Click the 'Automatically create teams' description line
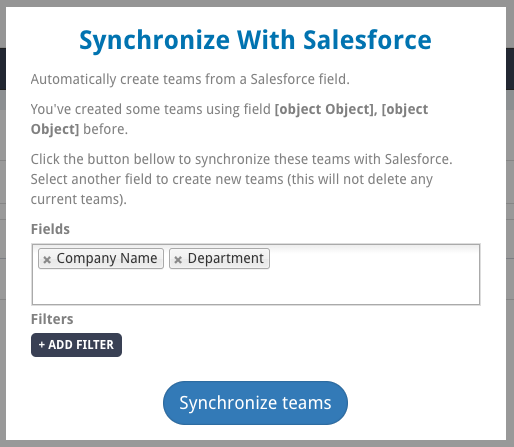514x447 pixels. (190, 79)
